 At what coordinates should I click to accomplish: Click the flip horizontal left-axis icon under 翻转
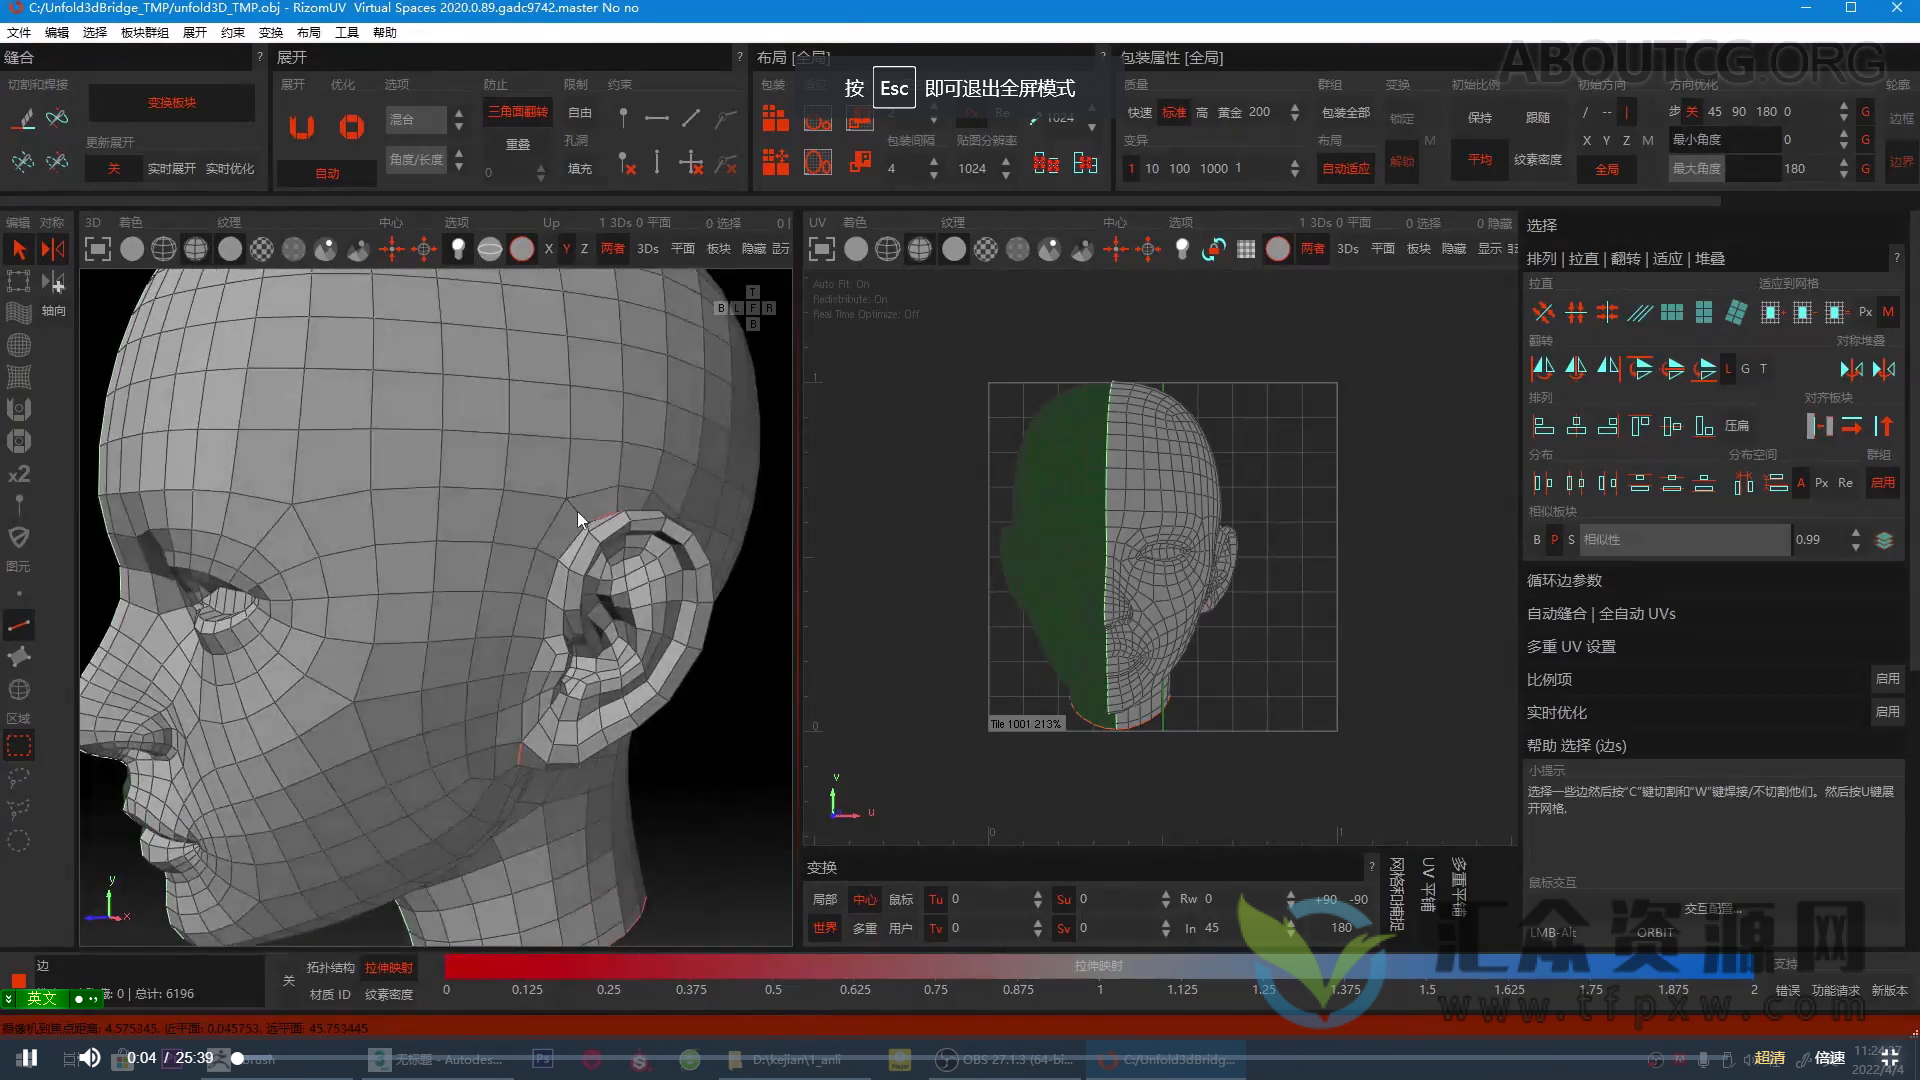[1543, 369]
